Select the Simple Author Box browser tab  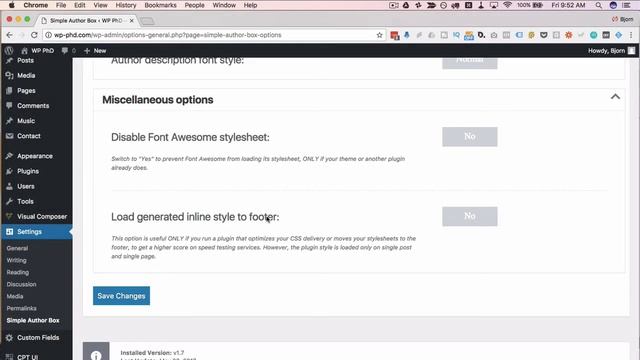coord(87,20)
